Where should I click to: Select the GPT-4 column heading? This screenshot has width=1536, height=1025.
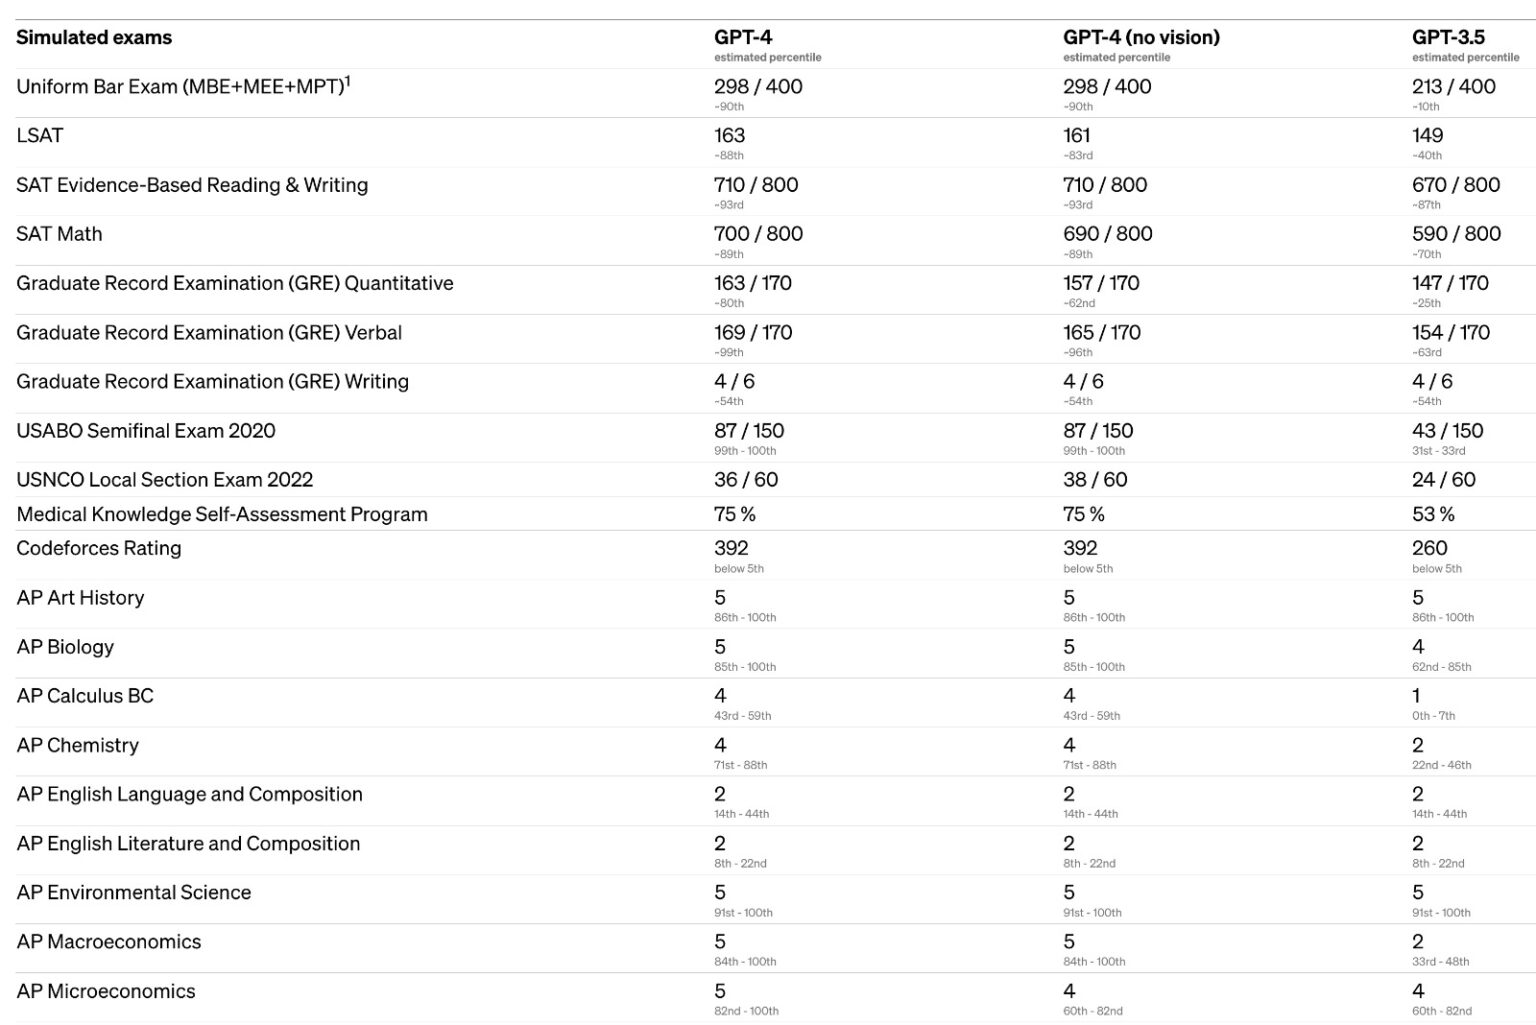[x=743, y=38]
